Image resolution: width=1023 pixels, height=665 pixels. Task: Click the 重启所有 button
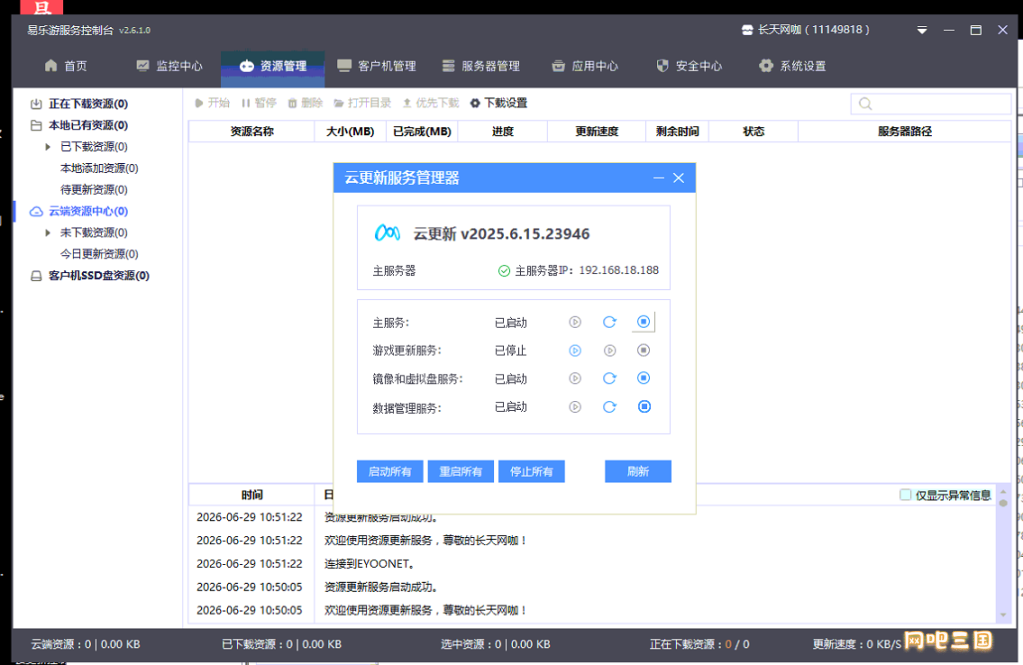coord(461,471)
